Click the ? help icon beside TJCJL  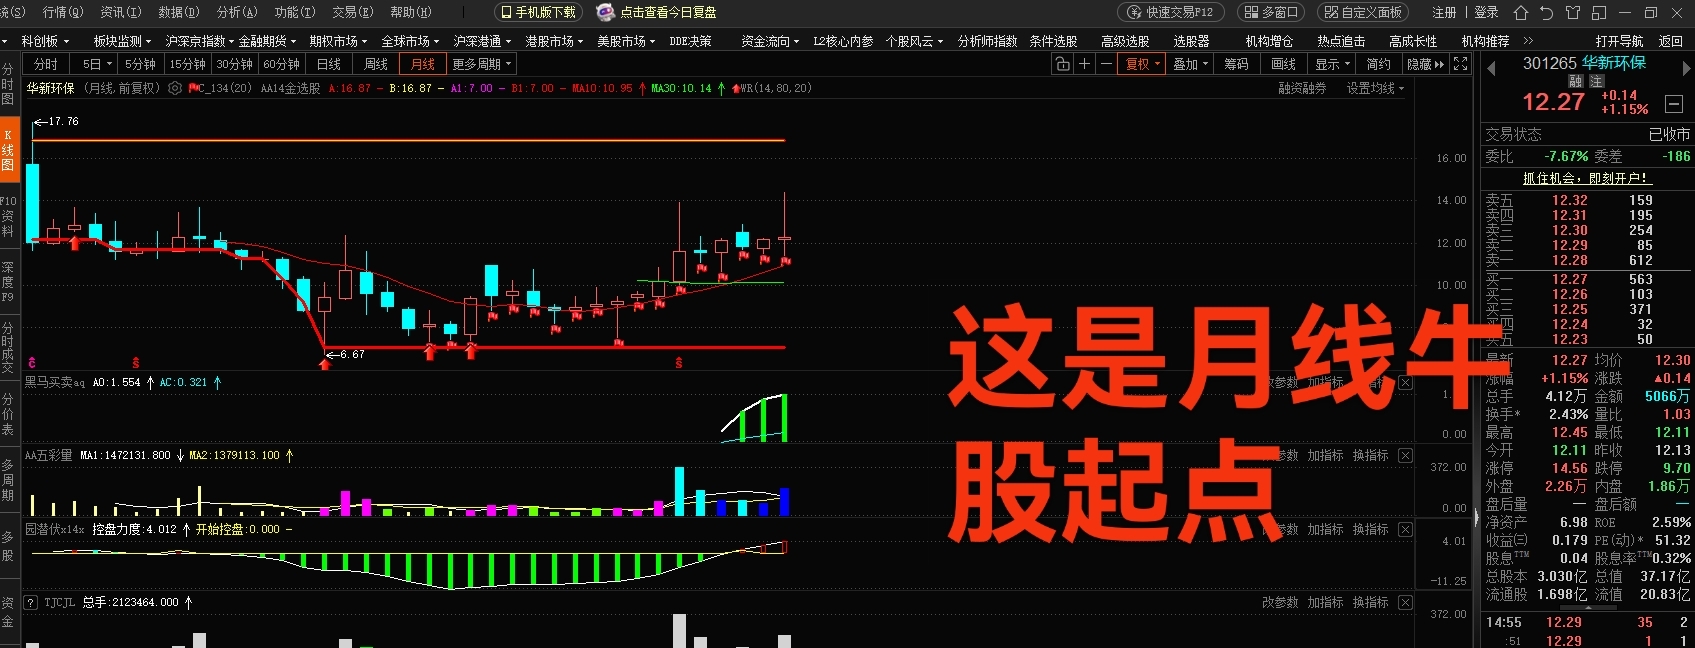31,602
